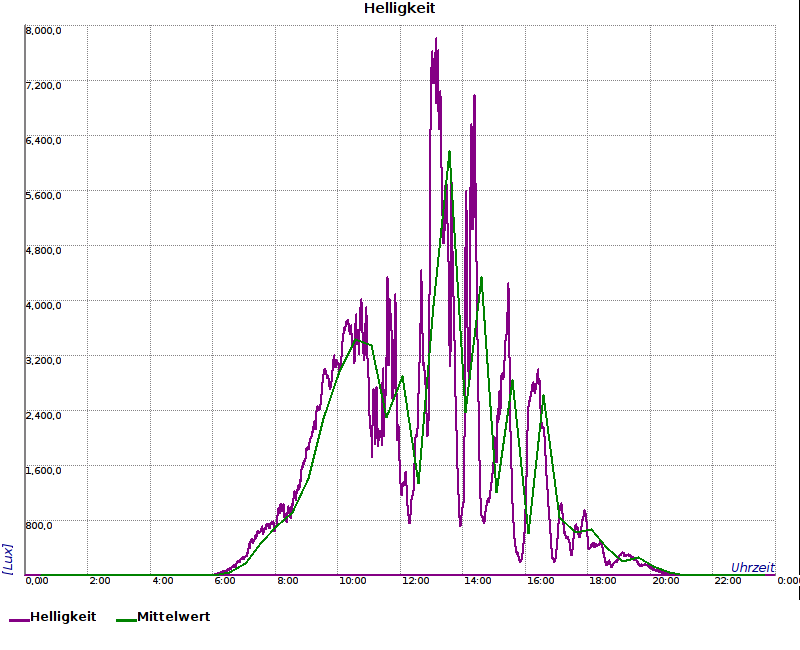Toggle the Mittelwert series via legend label
Image resolution: width=800 pixels, height=650 pixels.
coord(173,617)
